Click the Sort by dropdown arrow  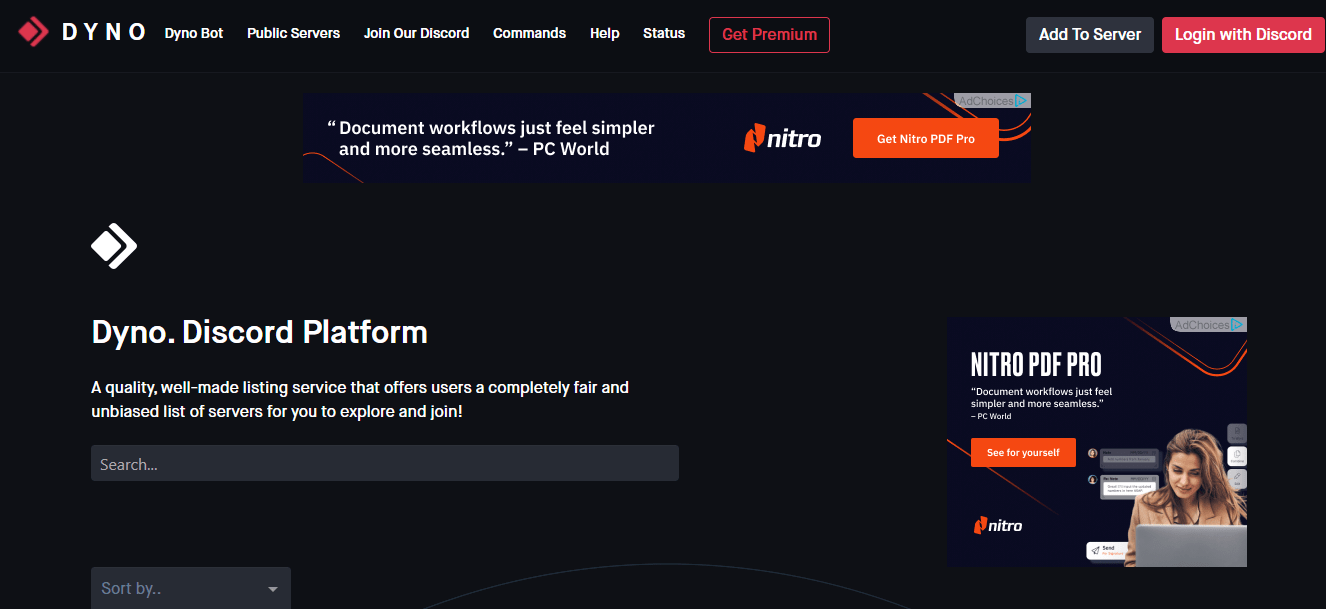tap(272, 589)
